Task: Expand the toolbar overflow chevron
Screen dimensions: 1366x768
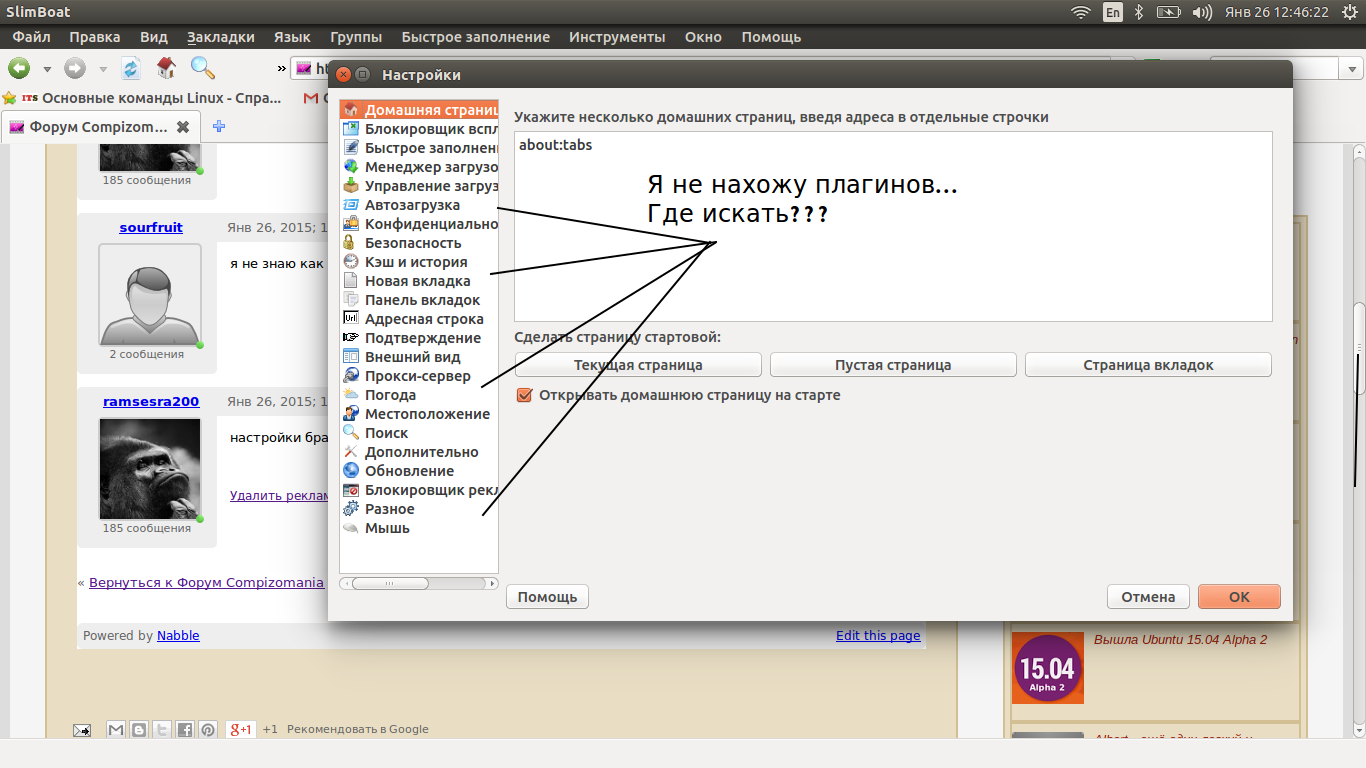Action: pyautogui.click(x=282, y=69)
